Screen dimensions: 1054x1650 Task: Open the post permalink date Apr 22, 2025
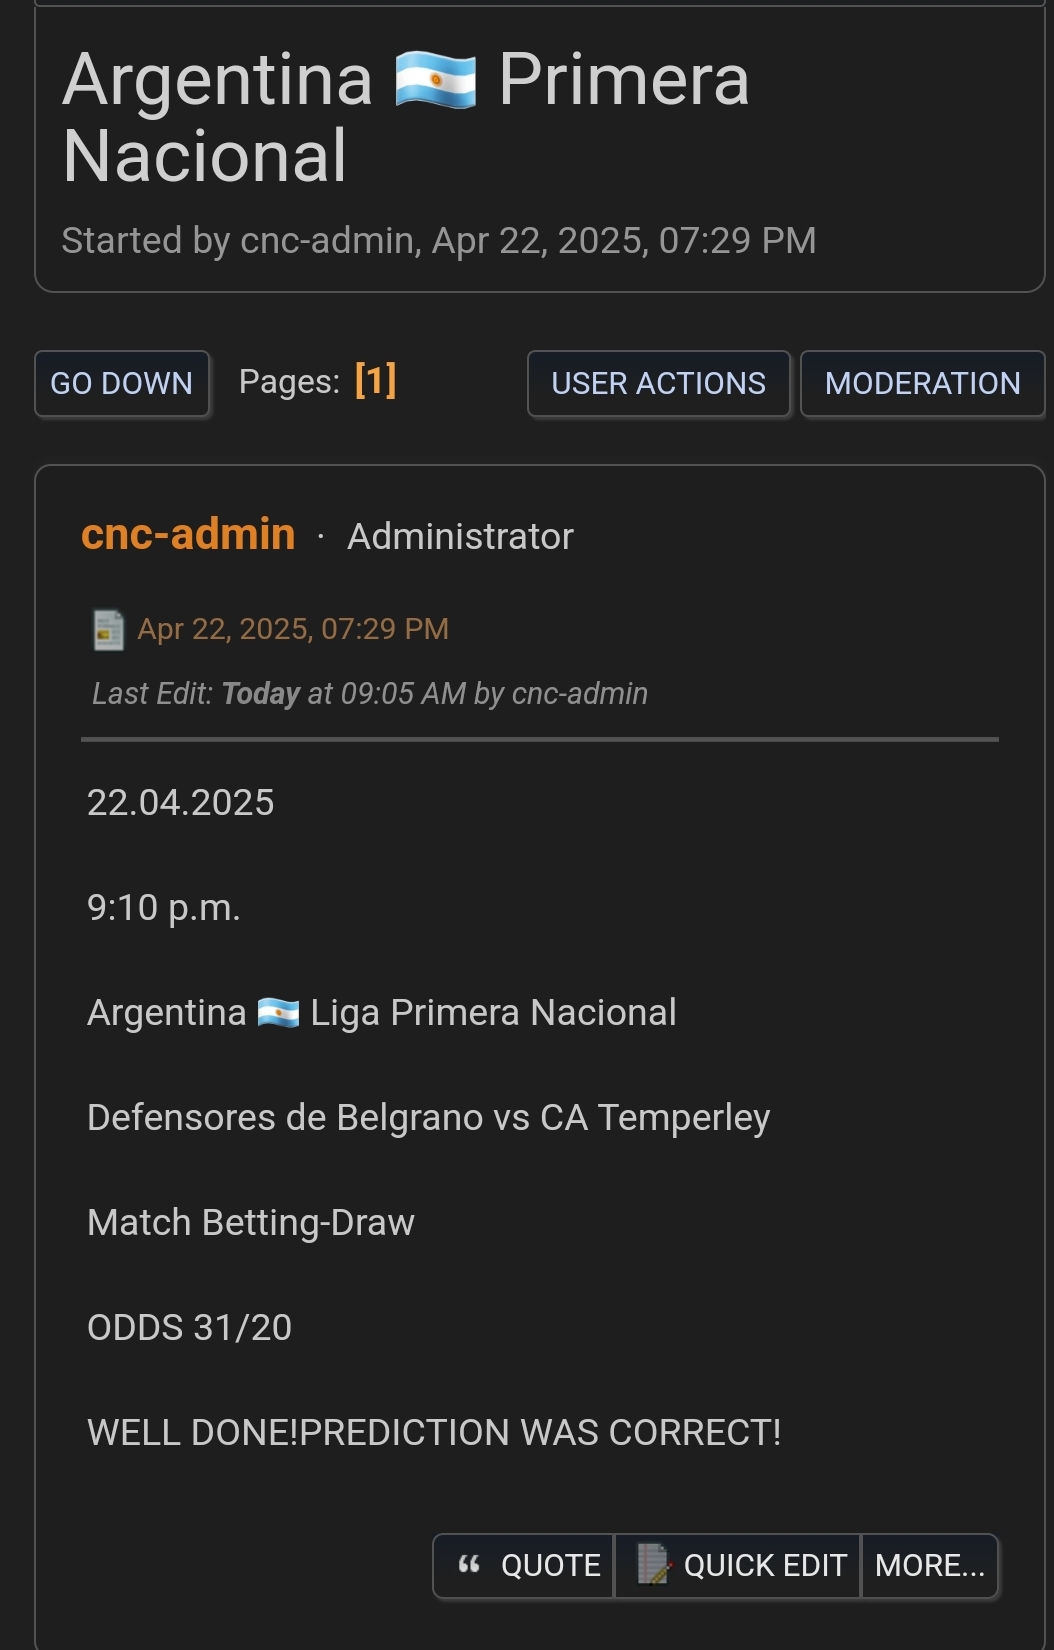tap(293, 629)
